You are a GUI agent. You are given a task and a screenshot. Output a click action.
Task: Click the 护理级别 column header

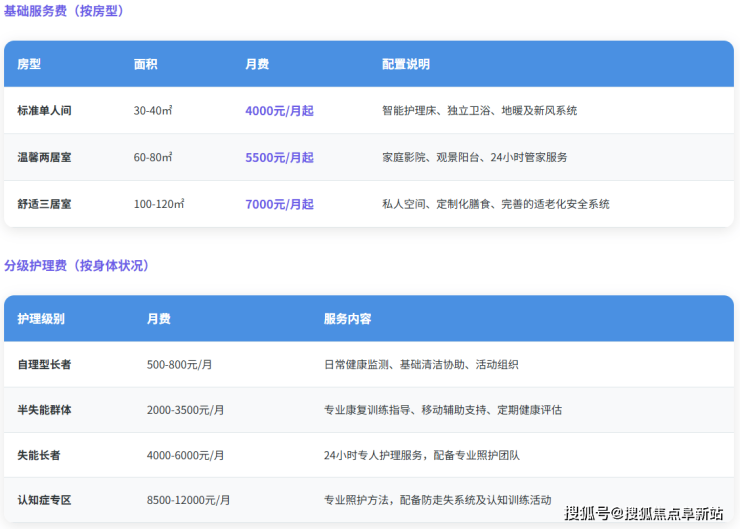click(x=41, y=319)
